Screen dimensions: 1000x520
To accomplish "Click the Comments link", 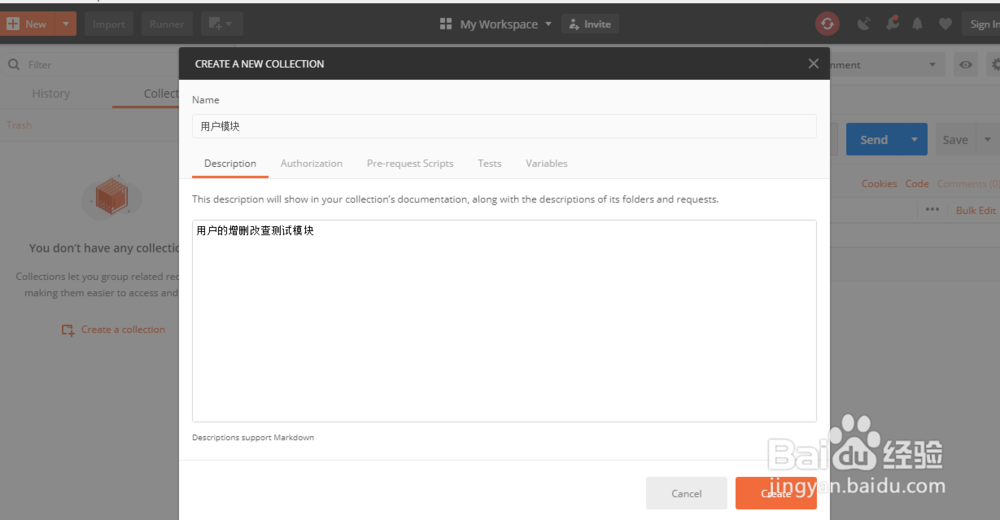I will tap(967, 184).
